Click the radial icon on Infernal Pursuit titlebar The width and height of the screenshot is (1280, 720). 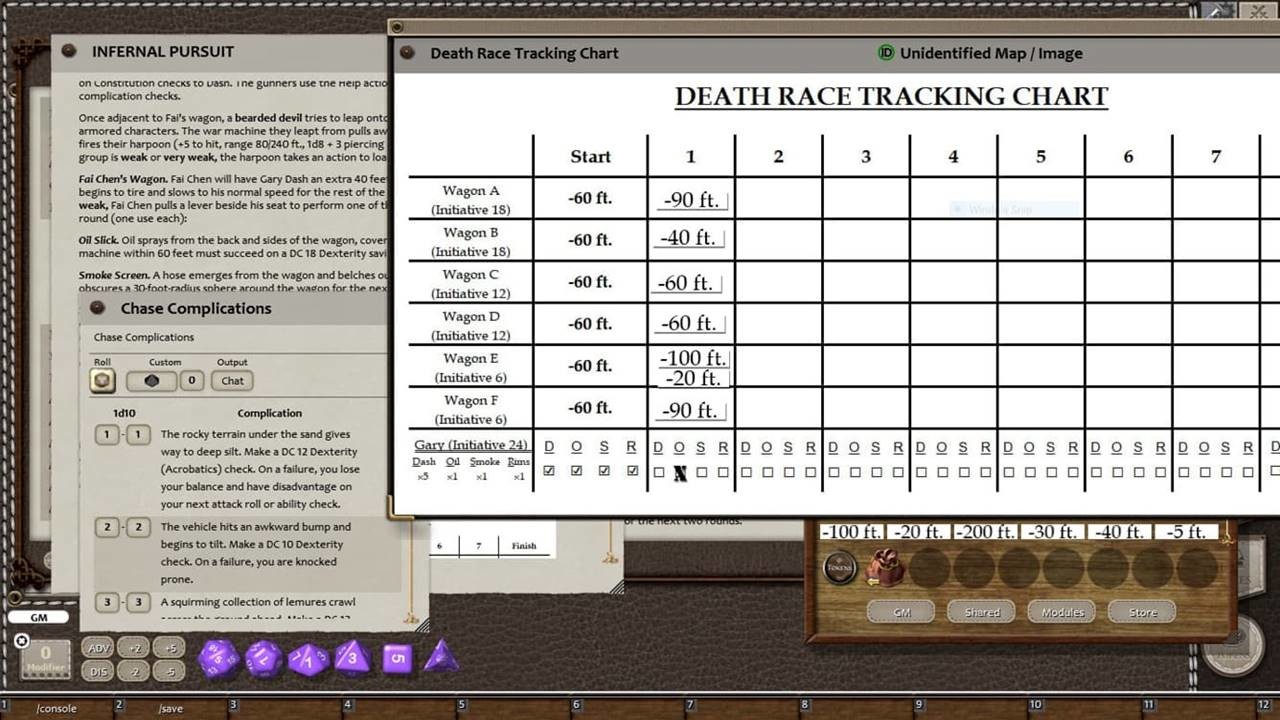coord(68,51)
